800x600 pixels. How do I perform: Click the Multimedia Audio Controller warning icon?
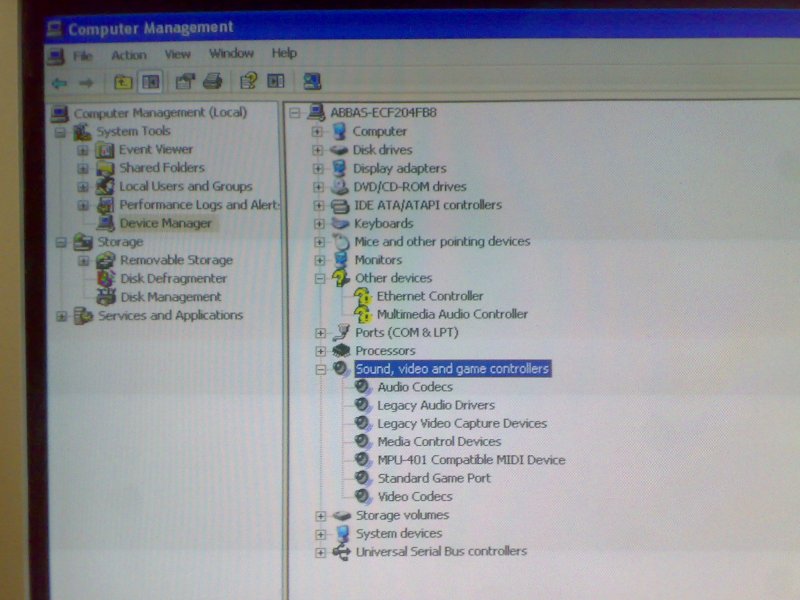[363, 315]
